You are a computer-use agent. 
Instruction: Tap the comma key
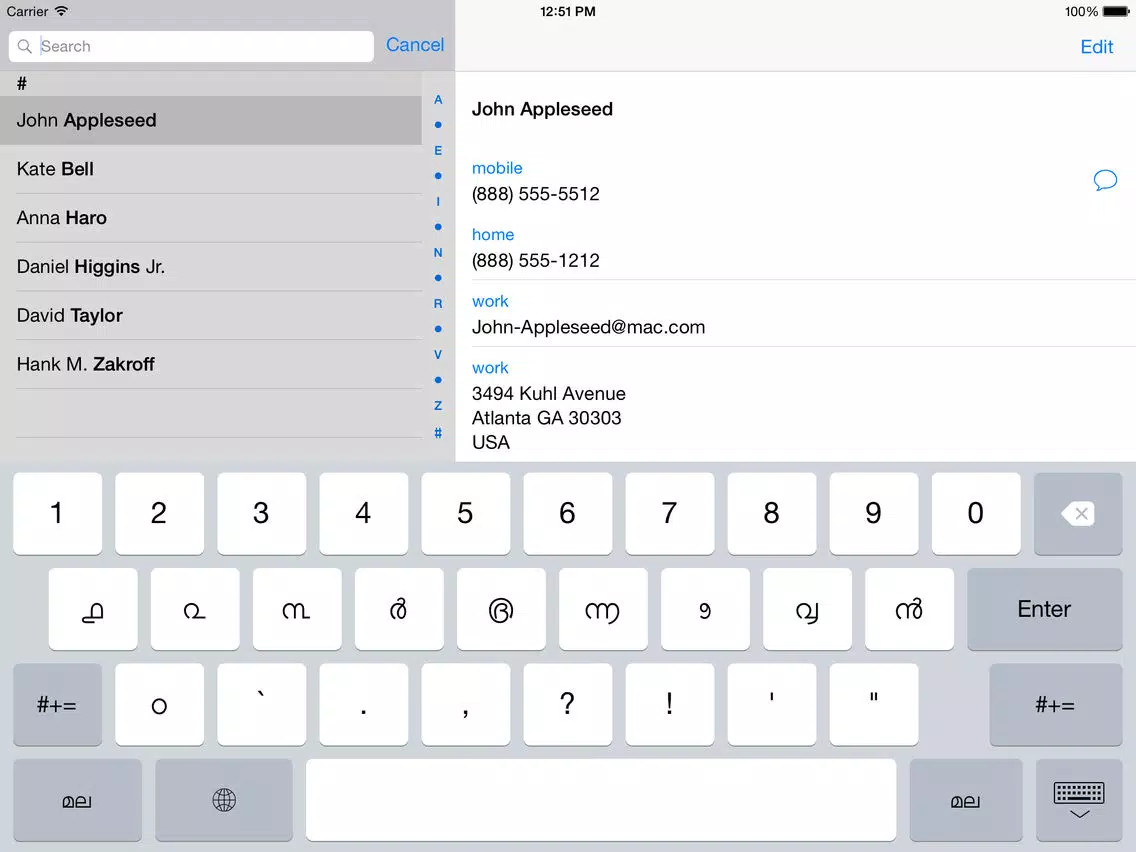click(466, 704)
